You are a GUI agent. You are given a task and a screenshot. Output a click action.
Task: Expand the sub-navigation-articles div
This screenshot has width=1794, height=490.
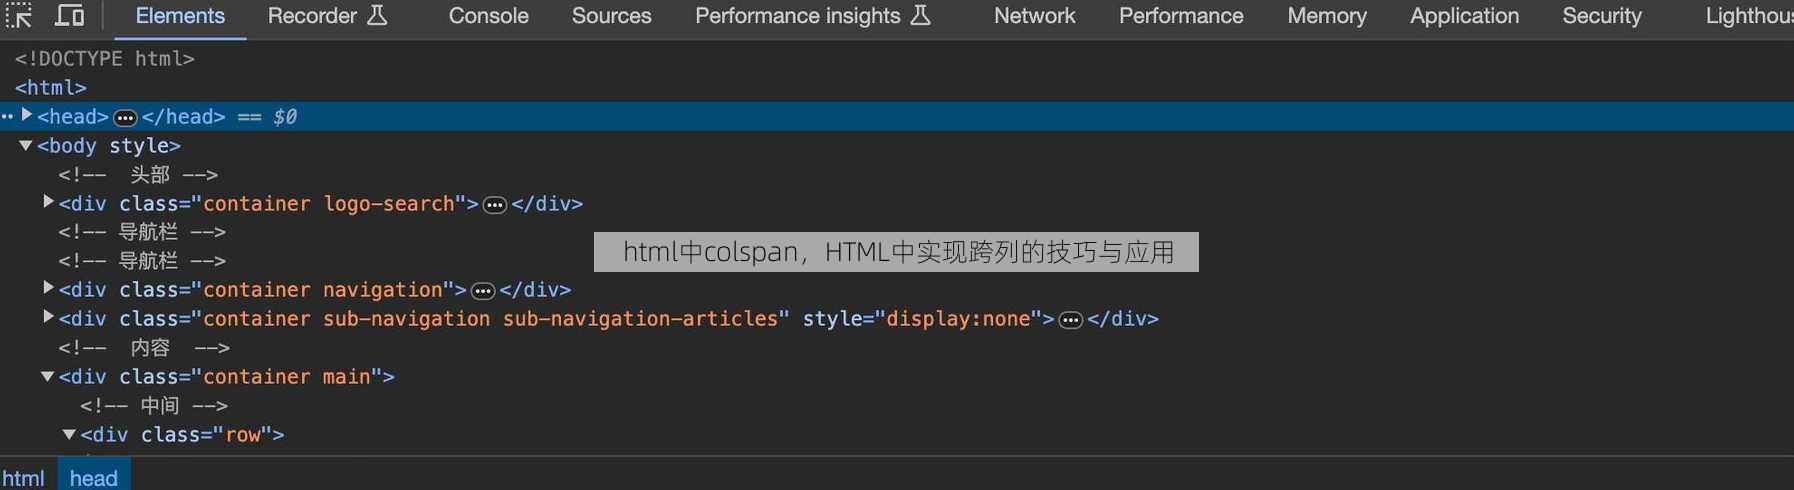[48, 317]
